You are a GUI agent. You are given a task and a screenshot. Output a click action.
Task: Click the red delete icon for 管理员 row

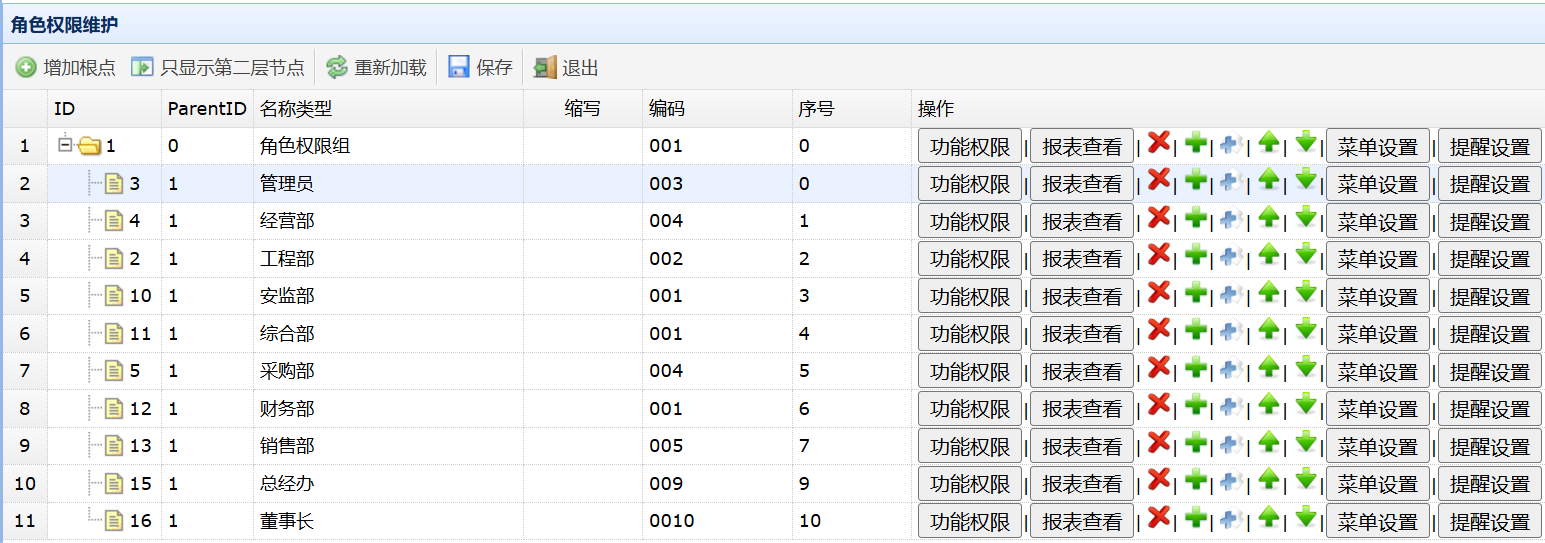point(1159,180)
